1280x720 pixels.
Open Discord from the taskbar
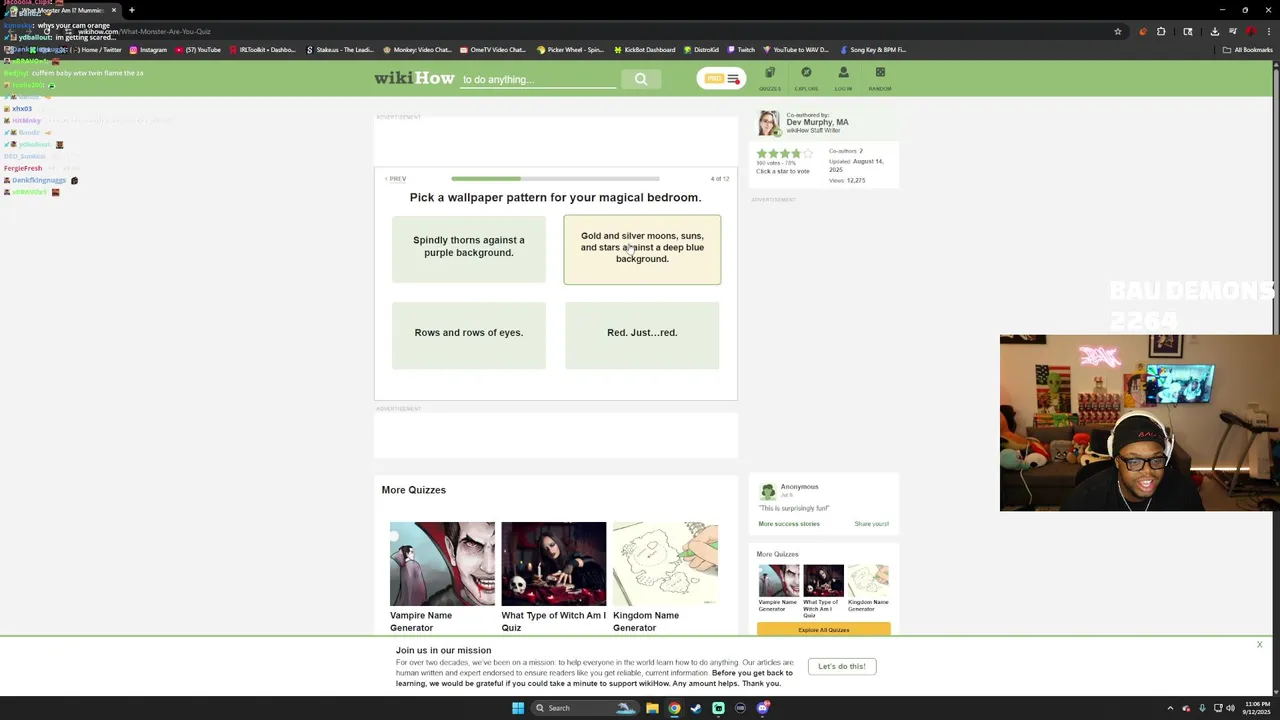pyautogui.click(x=762, y=708)
